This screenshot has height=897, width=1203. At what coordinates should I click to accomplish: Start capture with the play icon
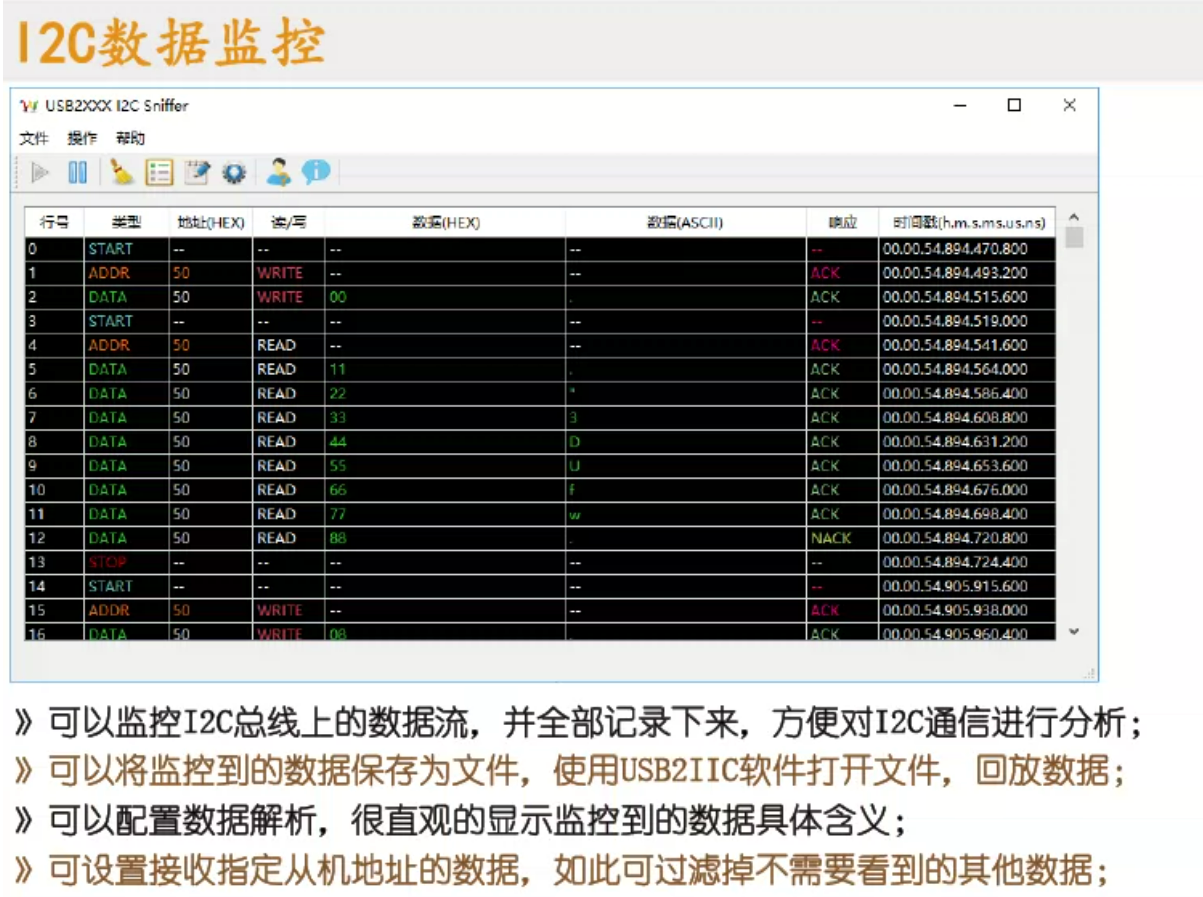click(x=41, y=173)
